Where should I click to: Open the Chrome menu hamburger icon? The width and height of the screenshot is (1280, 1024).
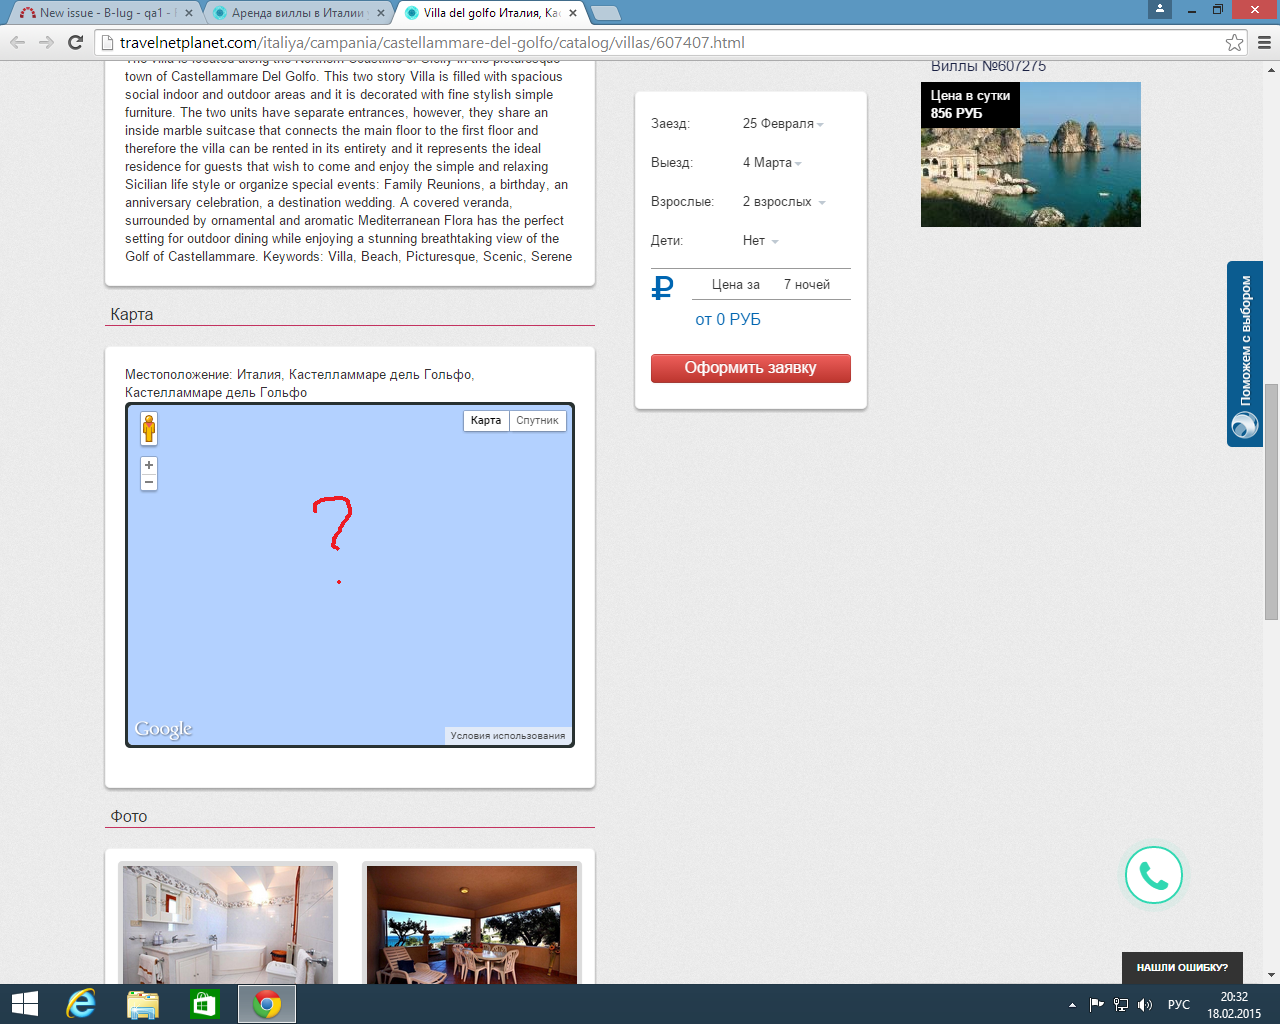(1264, 42)
